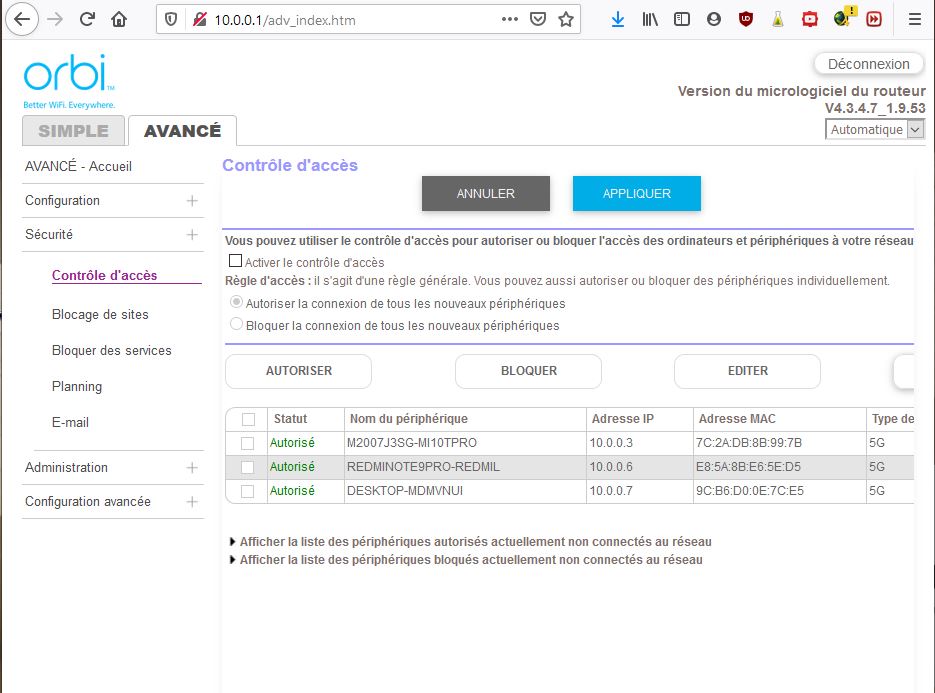Expand the Configuration sidebar section
The image size is (935, 693).
point(192,201)
